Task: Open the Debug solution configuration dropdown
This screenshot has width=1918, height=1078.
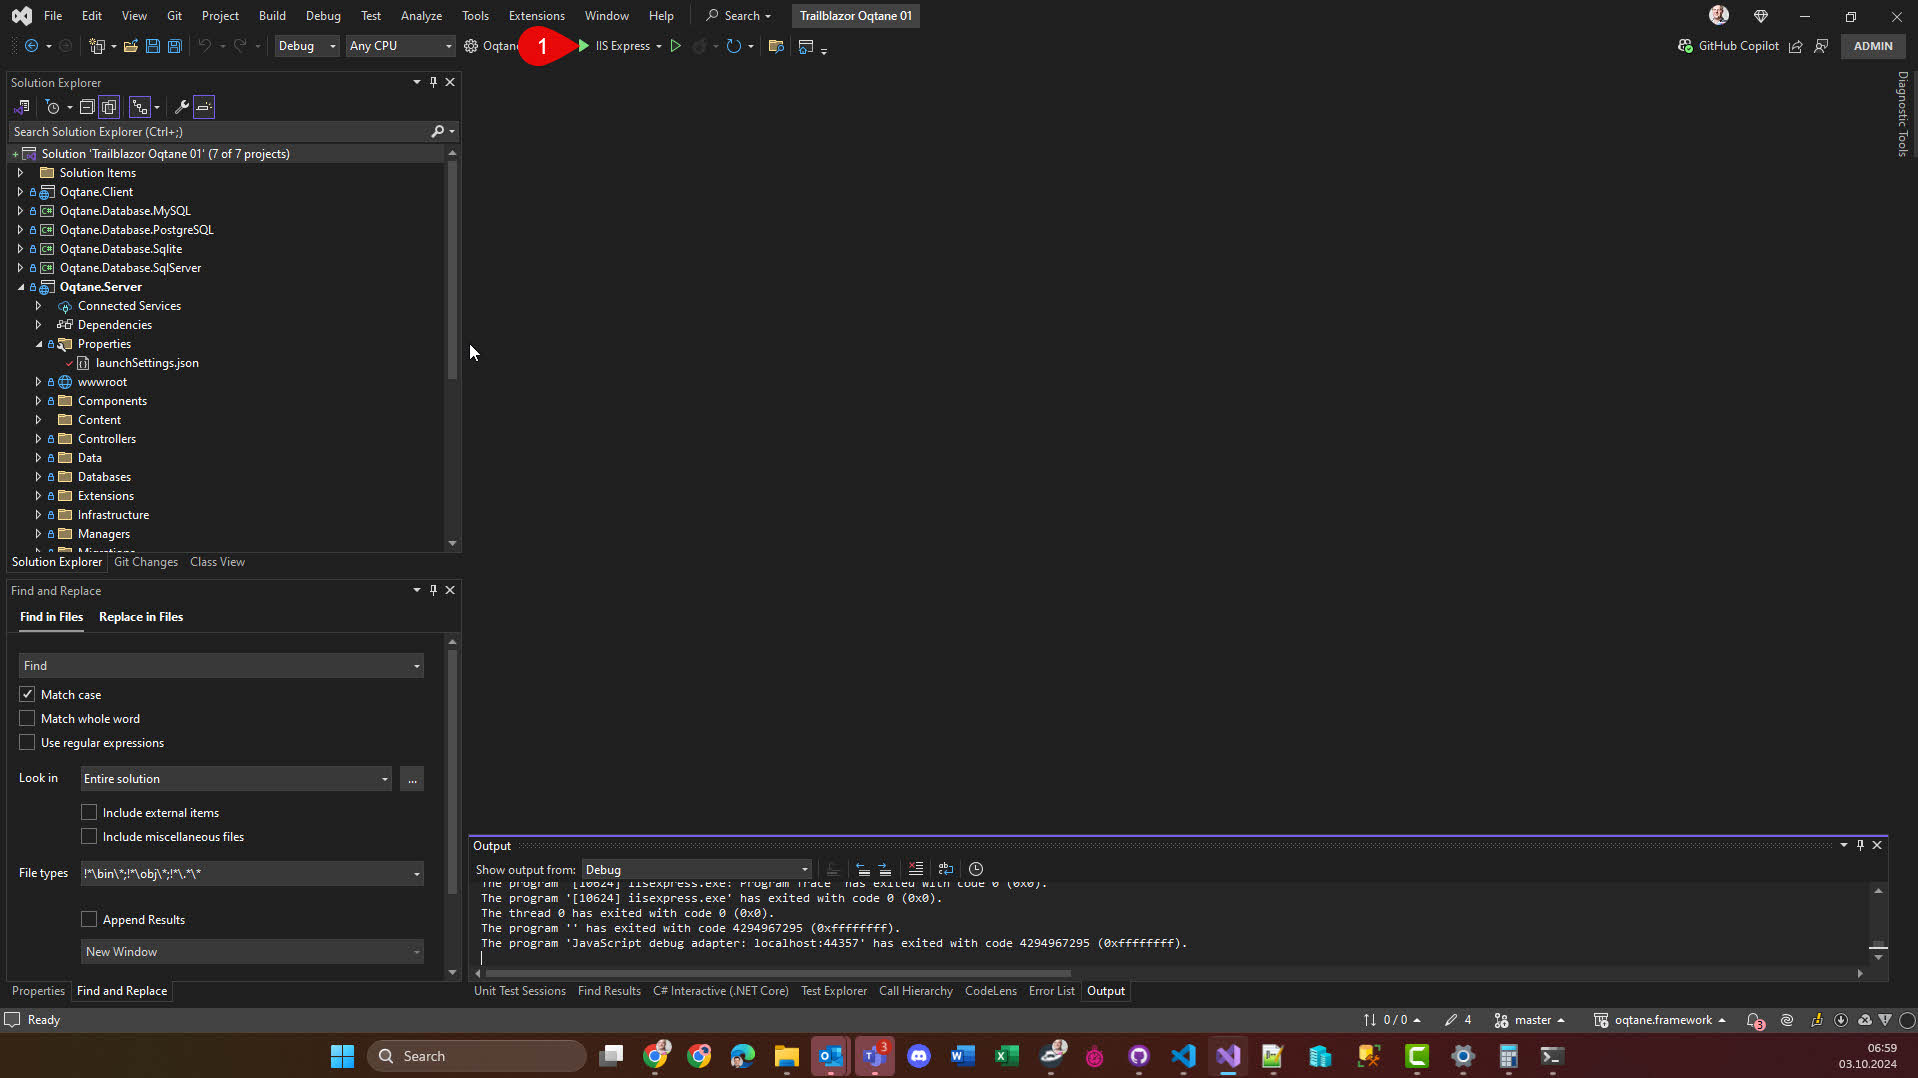Action: click(x=307, y=46)
